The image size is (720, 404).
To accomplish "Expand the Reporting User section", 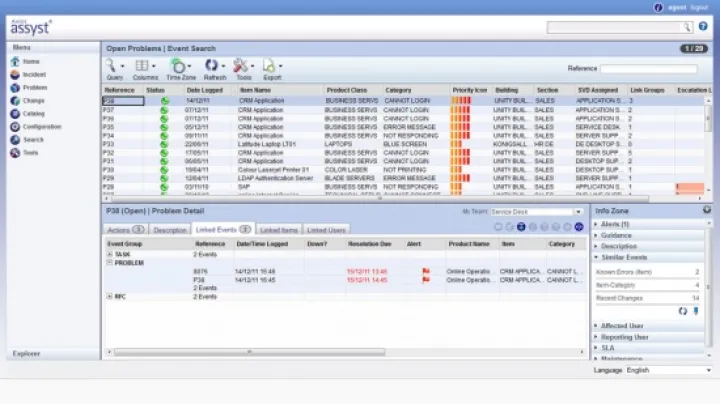I will pos(596,337).
